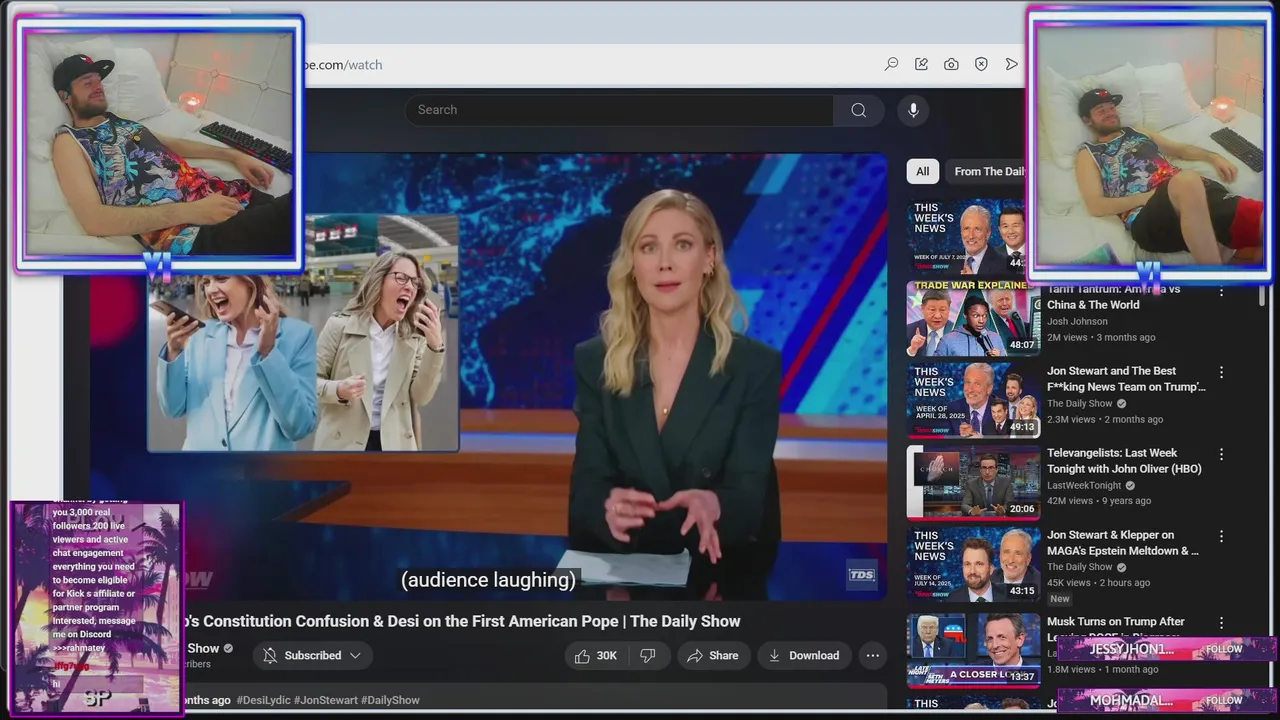Click the zoom-out magnifier icon in browser toolbar

[891, 64]
